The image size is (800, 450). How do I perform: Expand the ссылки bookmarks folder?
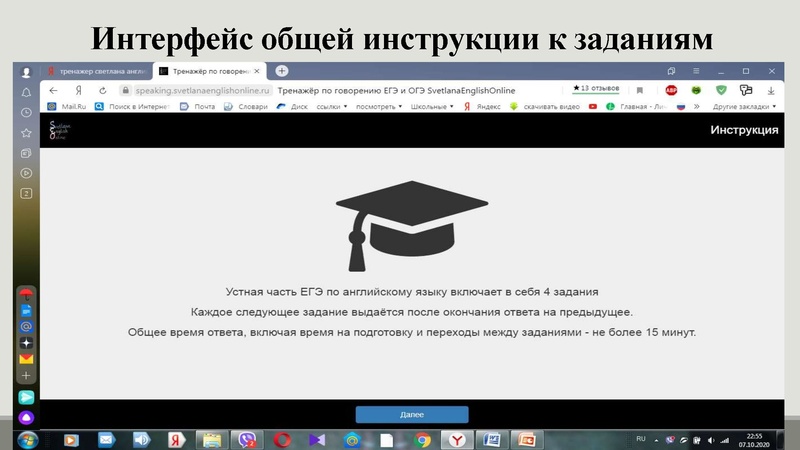[332, 107]
